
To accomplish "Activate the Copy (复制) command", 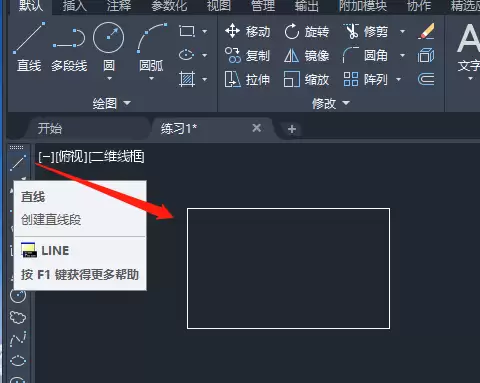I will tap(247, 55).
